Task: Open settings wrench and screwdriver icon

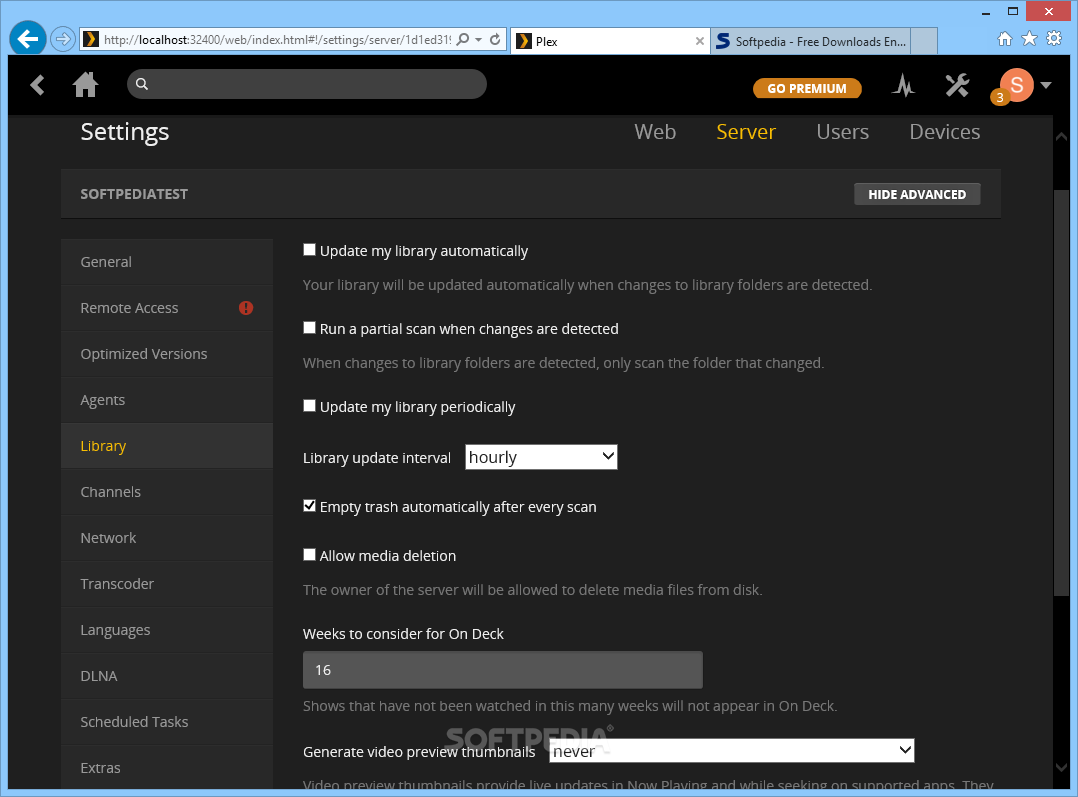Action: (956, 85)
